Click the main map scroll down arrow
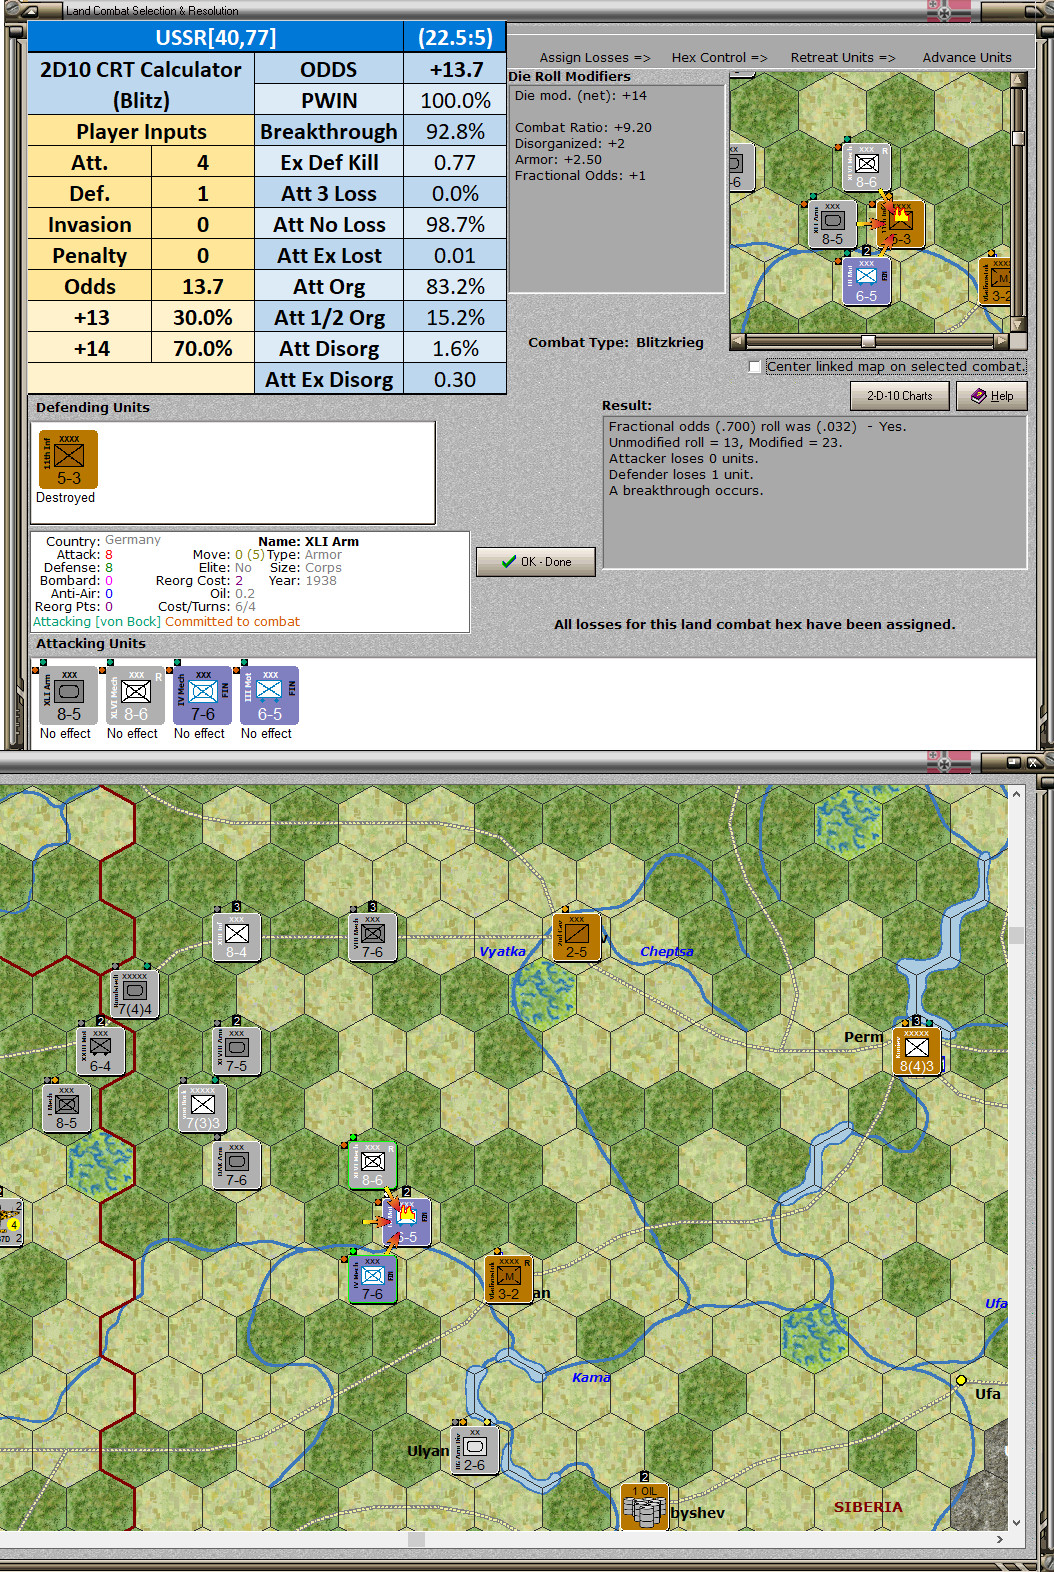The image size is (1054, 1572). [x=1016, y=1523]
